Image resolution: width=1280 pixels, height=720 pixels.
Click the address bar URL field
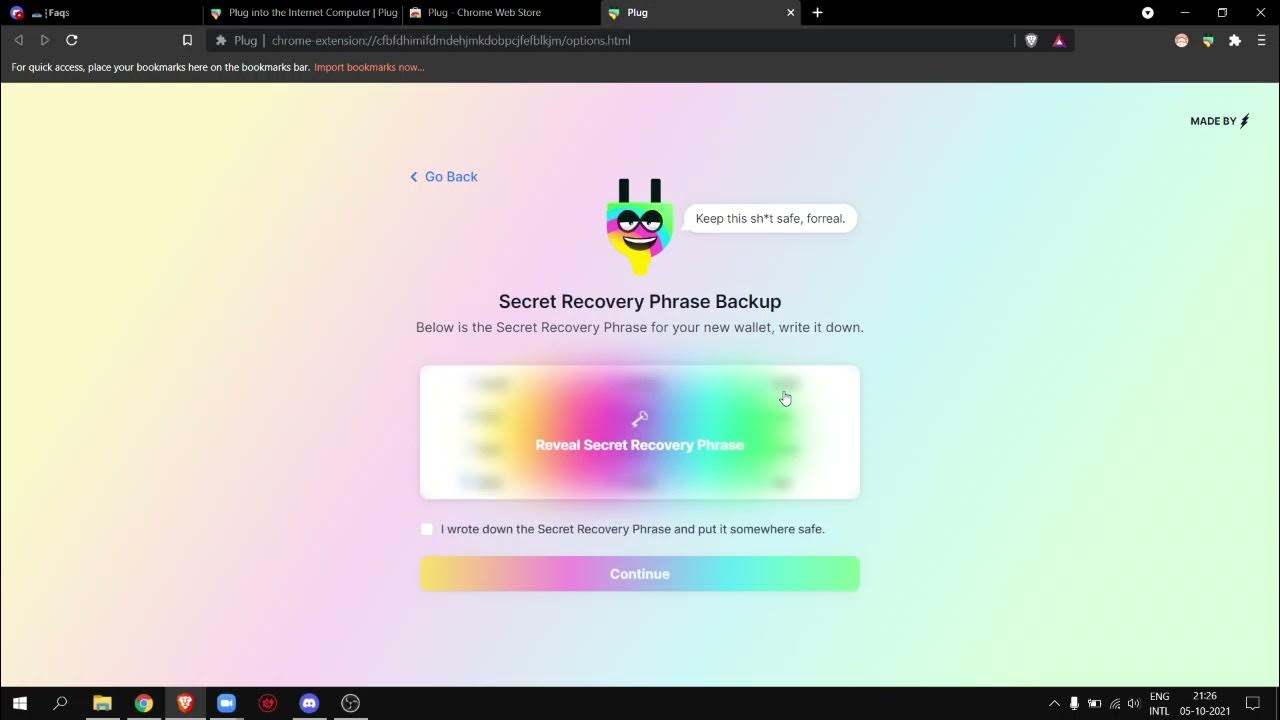click(x=640, y=41)
